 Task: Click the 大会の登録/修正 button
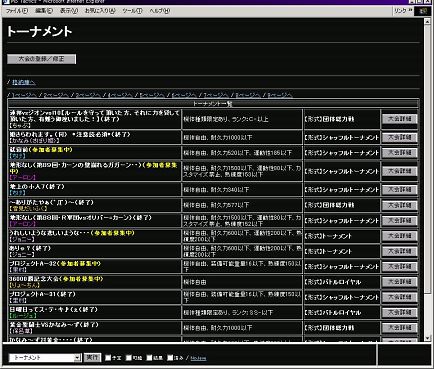(41, 59)
